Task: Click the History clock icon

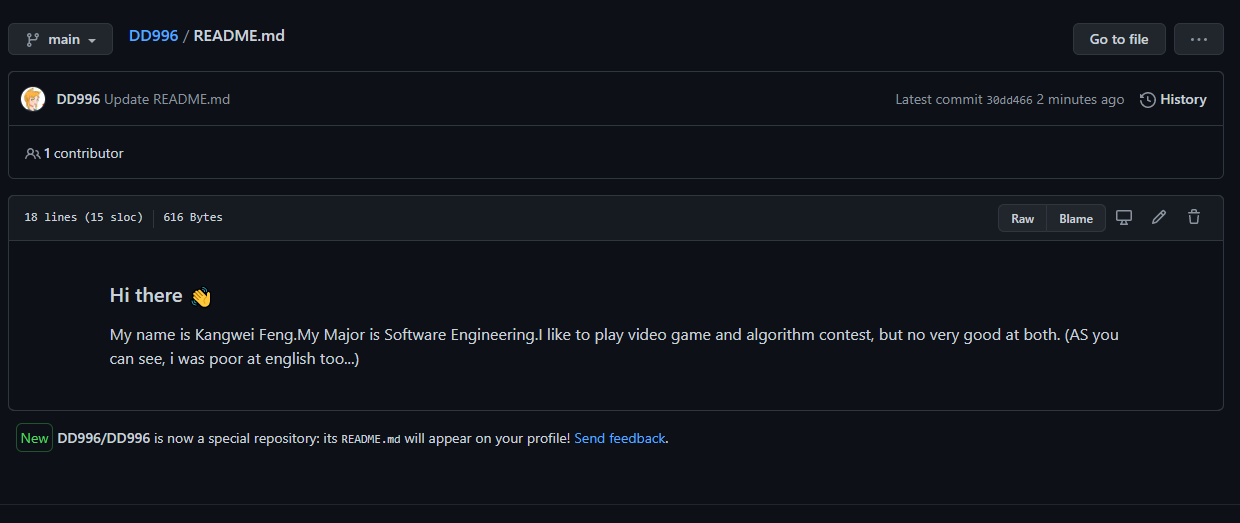Action: coord(1148,99)
